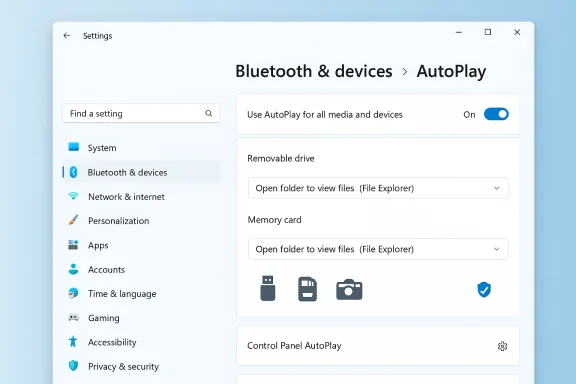The image size is (576, 384).
Task: Click the blue security shield checkmark icon
Action: [484, 290]
